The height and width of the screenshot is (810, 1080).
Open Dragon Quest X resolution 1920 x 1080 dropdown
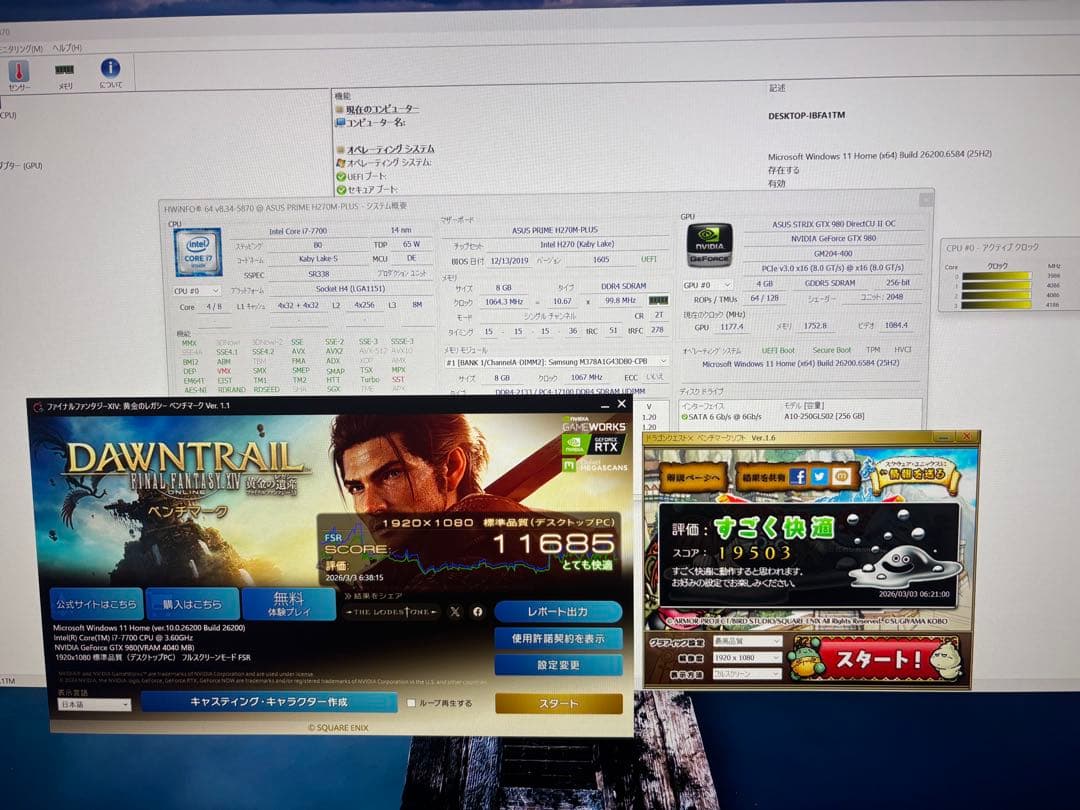click(x=747, y=658)
